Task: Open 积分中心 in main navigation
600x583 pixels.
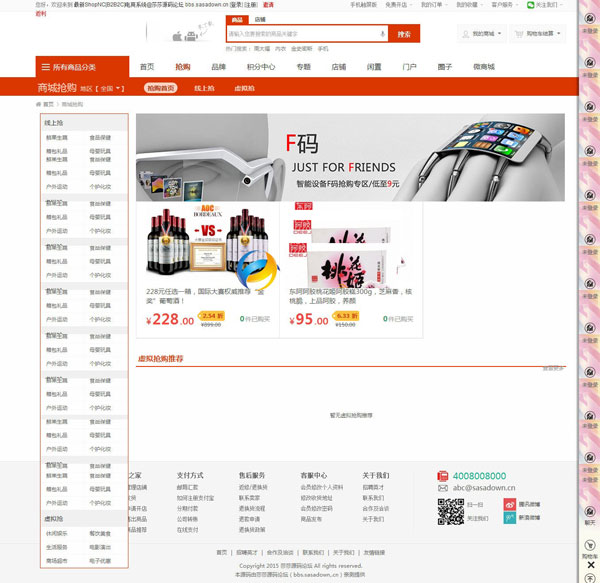Action: tap(261, 67)
